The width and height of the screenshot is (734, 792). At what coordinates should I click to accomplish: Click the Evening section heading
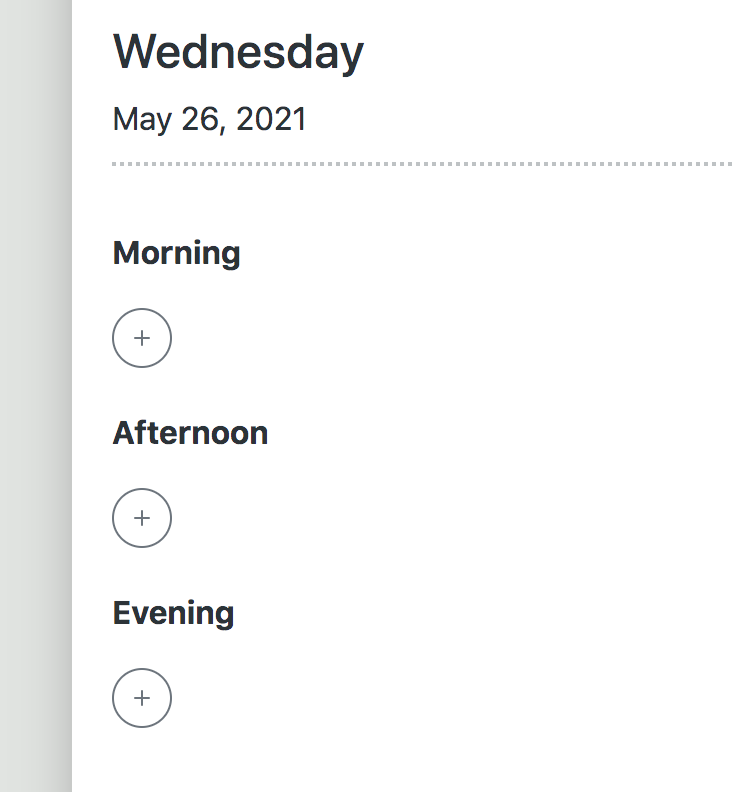[173, 613]
